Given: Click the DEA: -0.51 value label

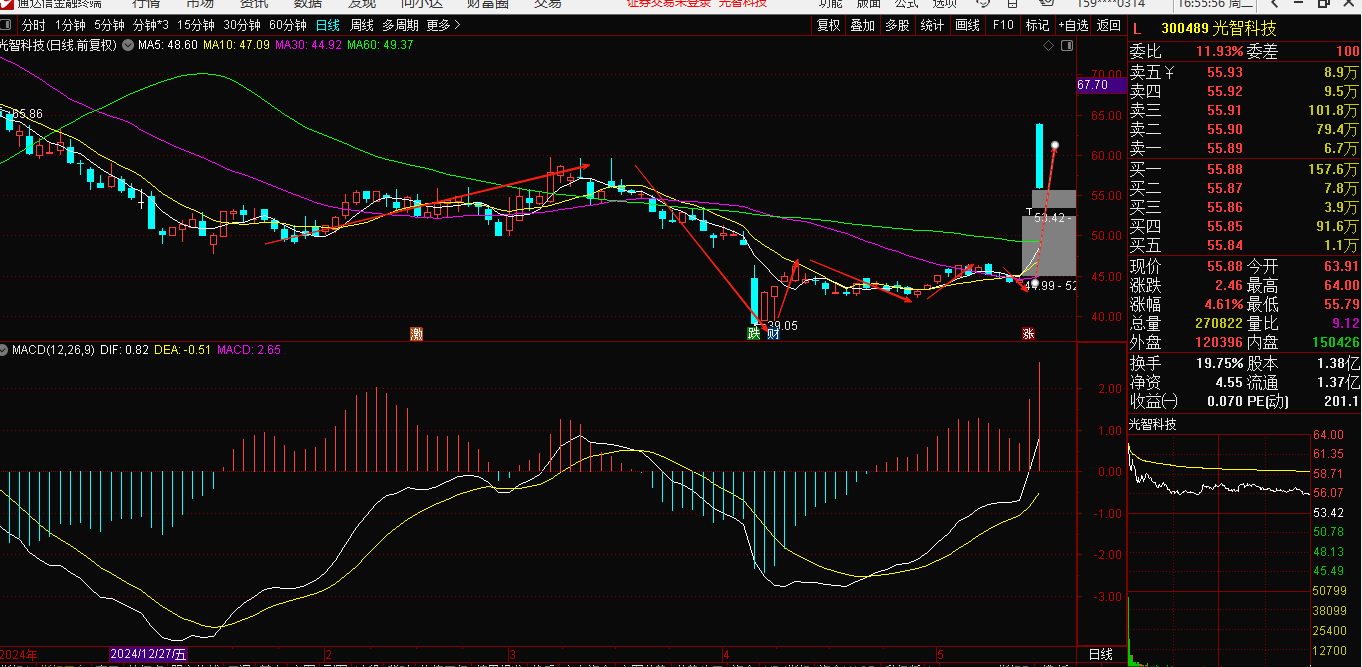Looking at the screenshot, I should coord(182,350).
